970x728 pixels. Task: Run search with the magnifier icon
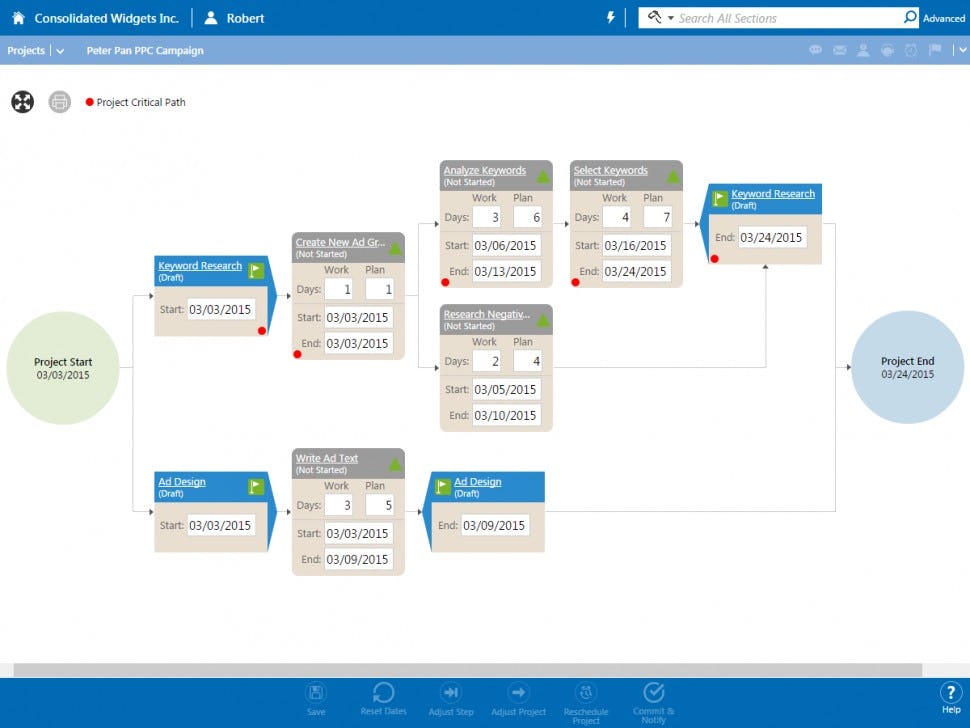(910, 17)
